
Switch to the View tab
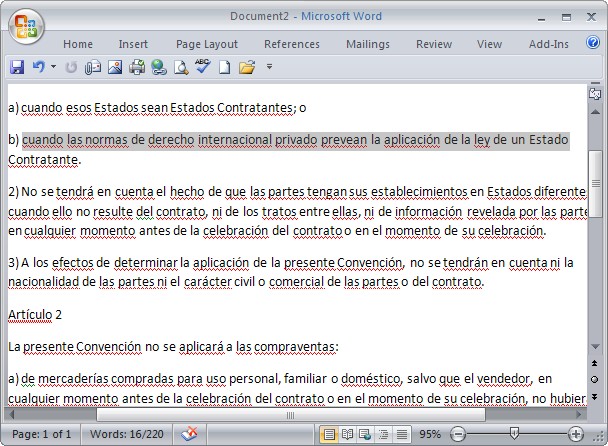(489, 44)
